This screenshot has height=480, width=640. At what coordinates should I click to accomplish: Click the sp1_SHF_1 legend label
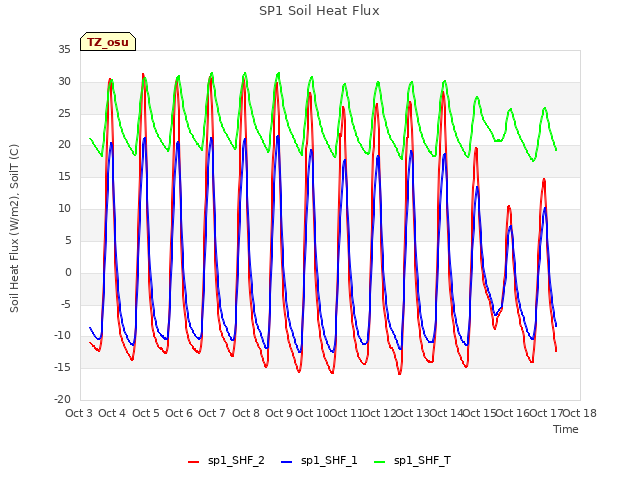329,461
